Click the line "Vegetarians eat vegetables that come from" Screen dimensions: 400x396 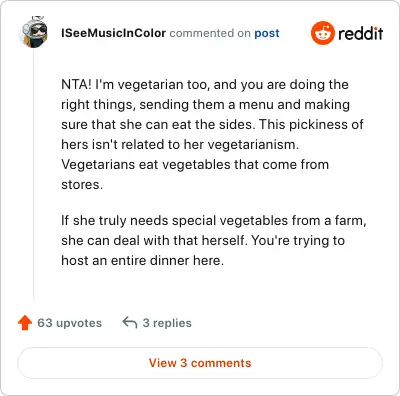pos(195,164)
